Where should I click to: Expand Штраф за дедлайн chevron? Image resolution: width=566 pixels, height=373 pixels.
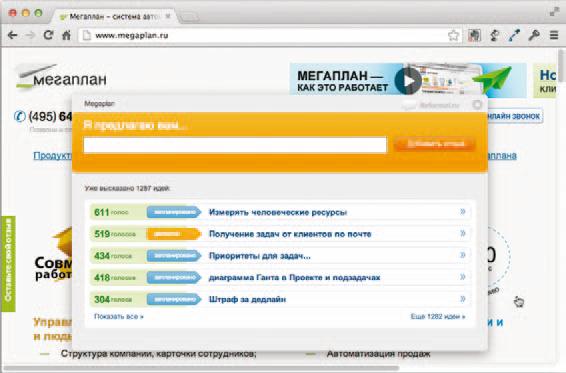463,299
